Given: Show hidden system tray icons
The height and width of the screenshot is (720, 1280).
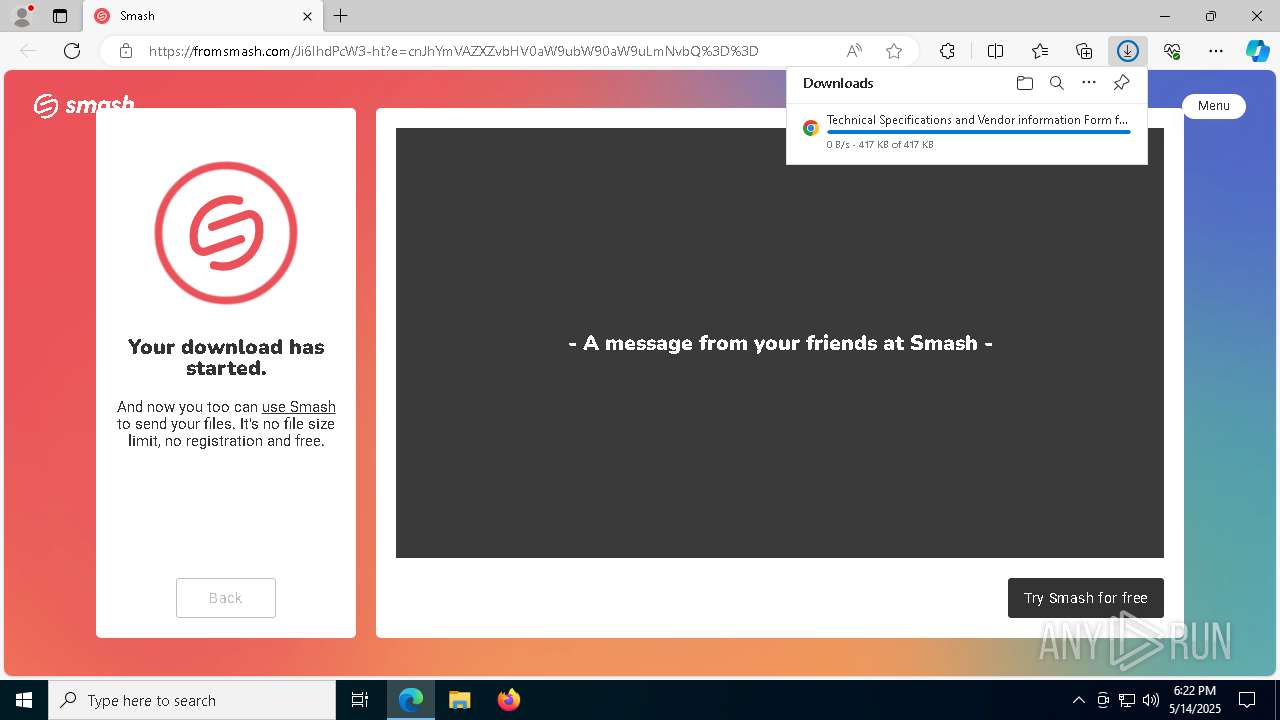Looking at the screenshot, I should coord(1078,700).
